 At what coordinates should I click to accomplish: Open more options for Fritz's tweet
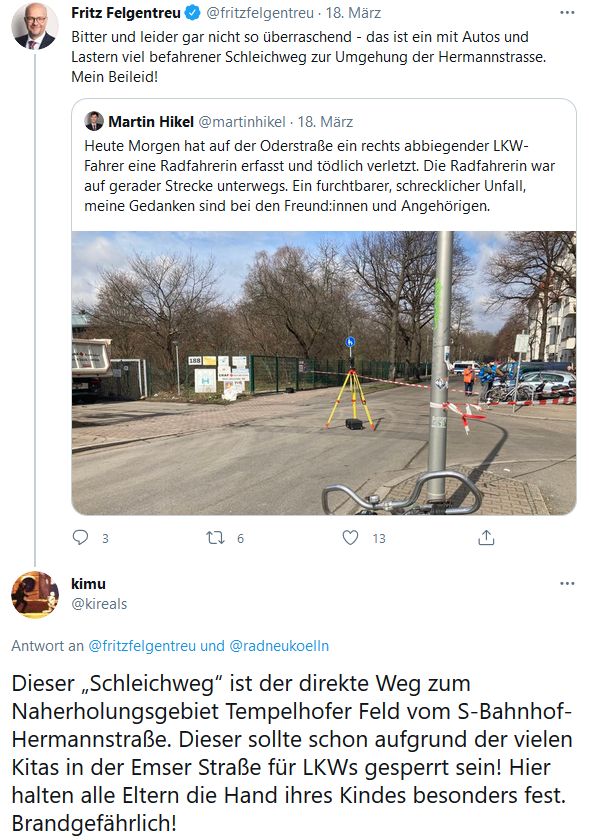point(567,12)
